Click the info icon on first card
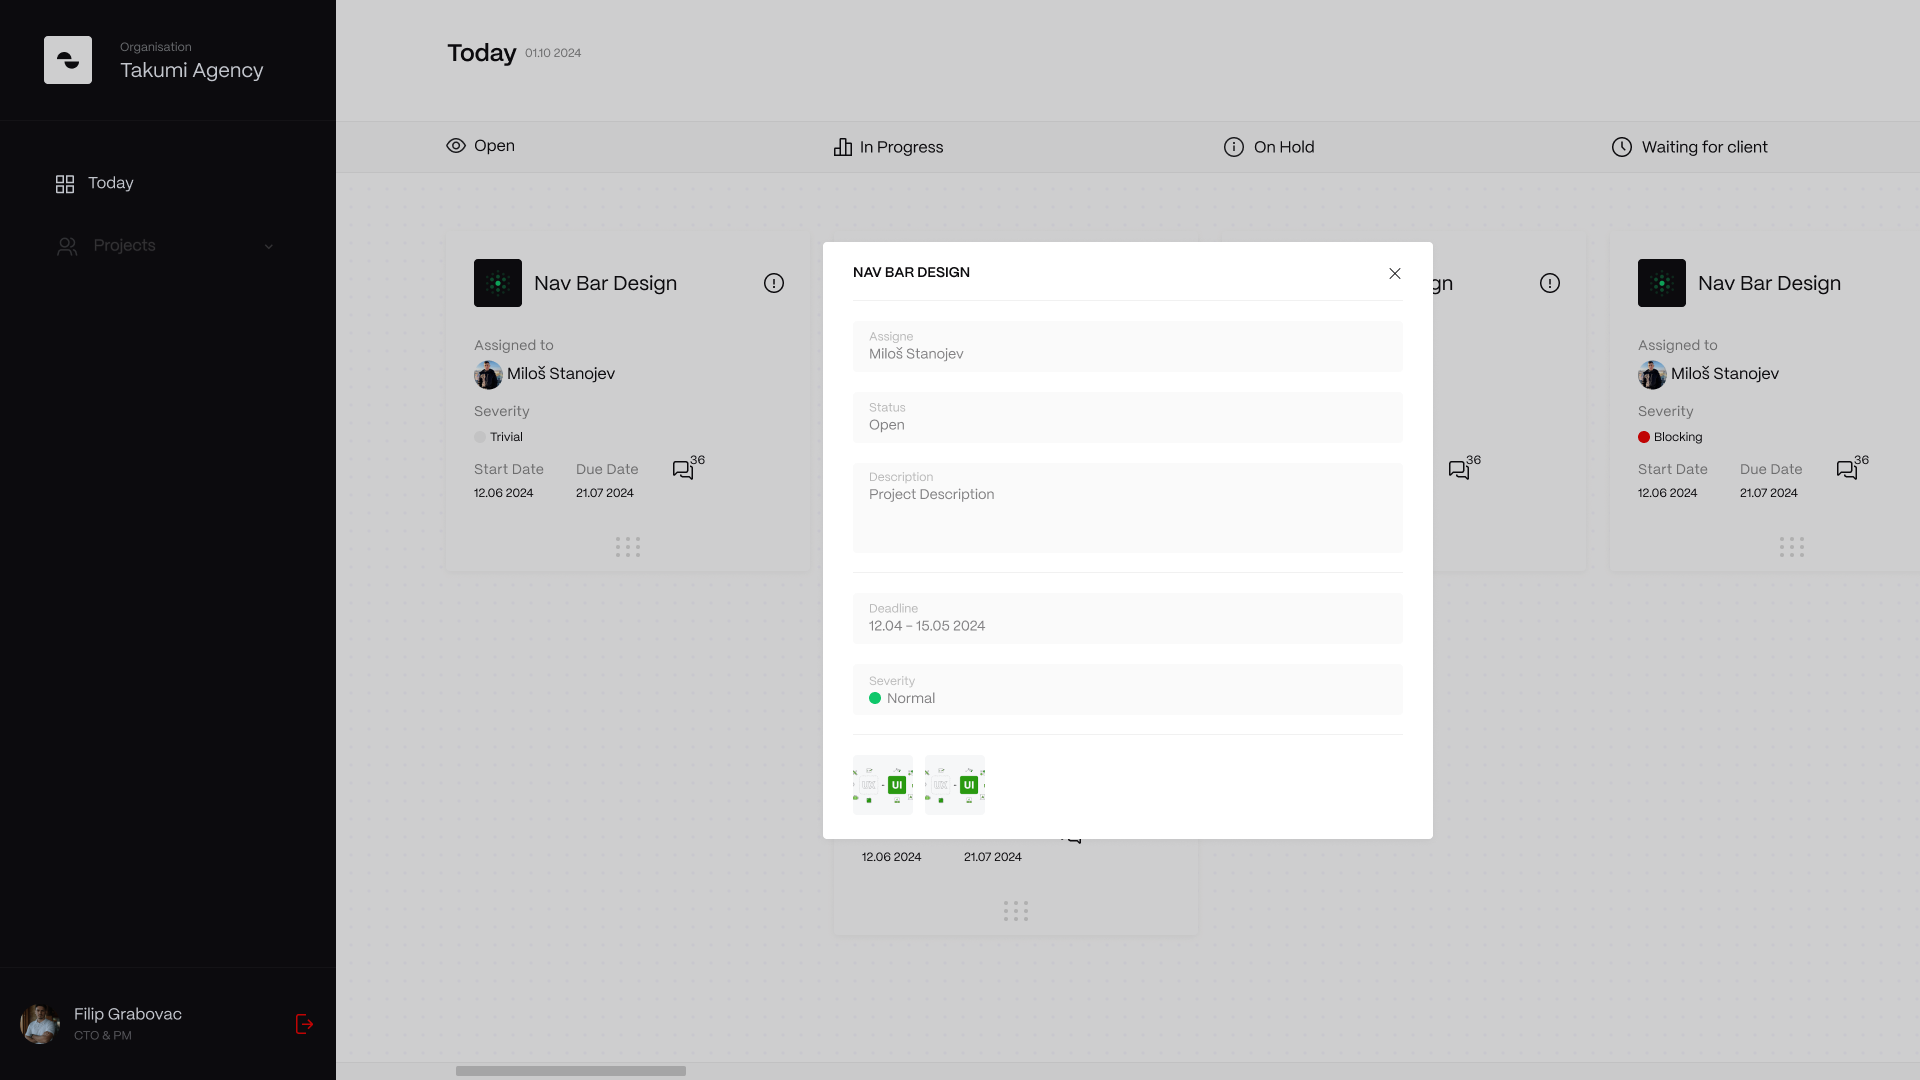 774,283
